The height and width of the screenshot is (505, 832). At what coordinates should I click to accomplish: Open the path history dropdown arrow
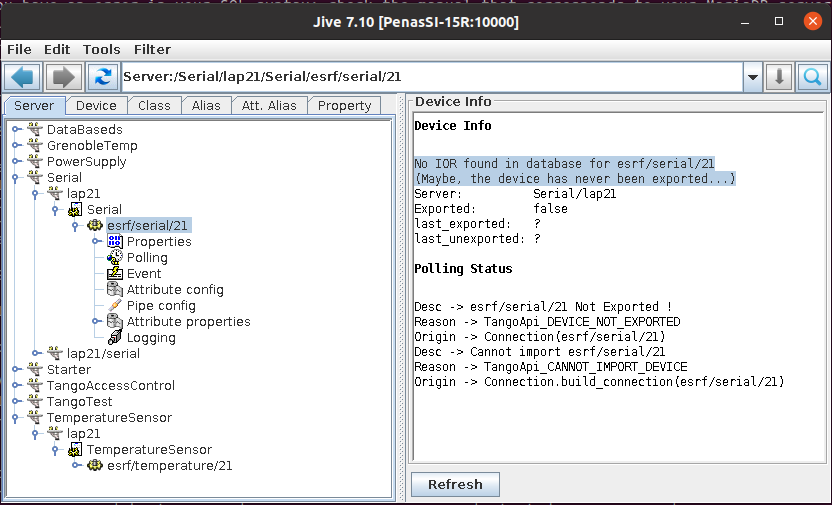tap(752, 77)
